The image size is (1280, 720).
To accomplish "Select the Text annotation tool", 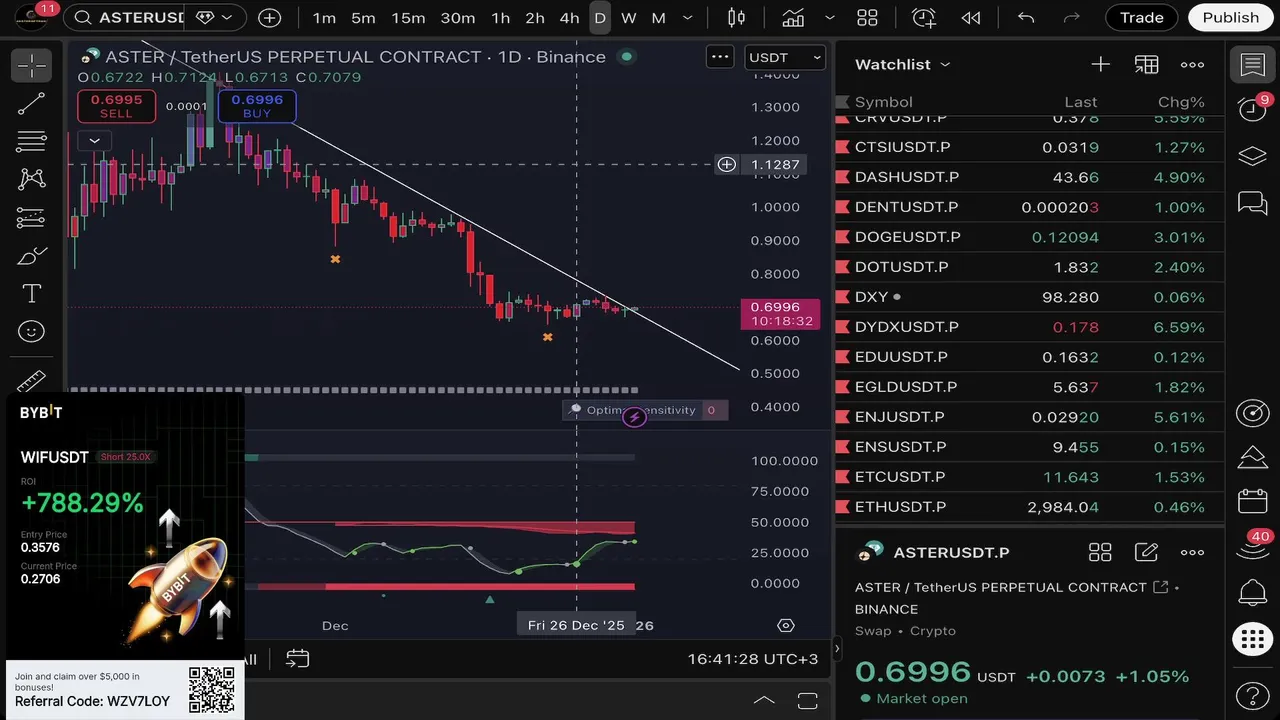I will click(x=32, y=294).
